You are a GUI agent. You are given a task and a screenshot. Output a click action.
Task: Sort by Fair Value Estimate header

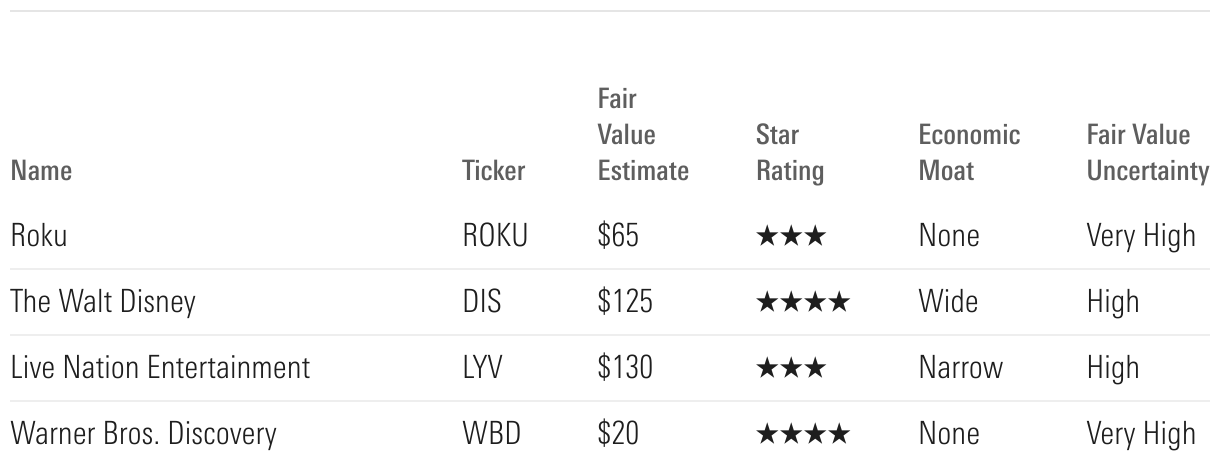(642, 136)
